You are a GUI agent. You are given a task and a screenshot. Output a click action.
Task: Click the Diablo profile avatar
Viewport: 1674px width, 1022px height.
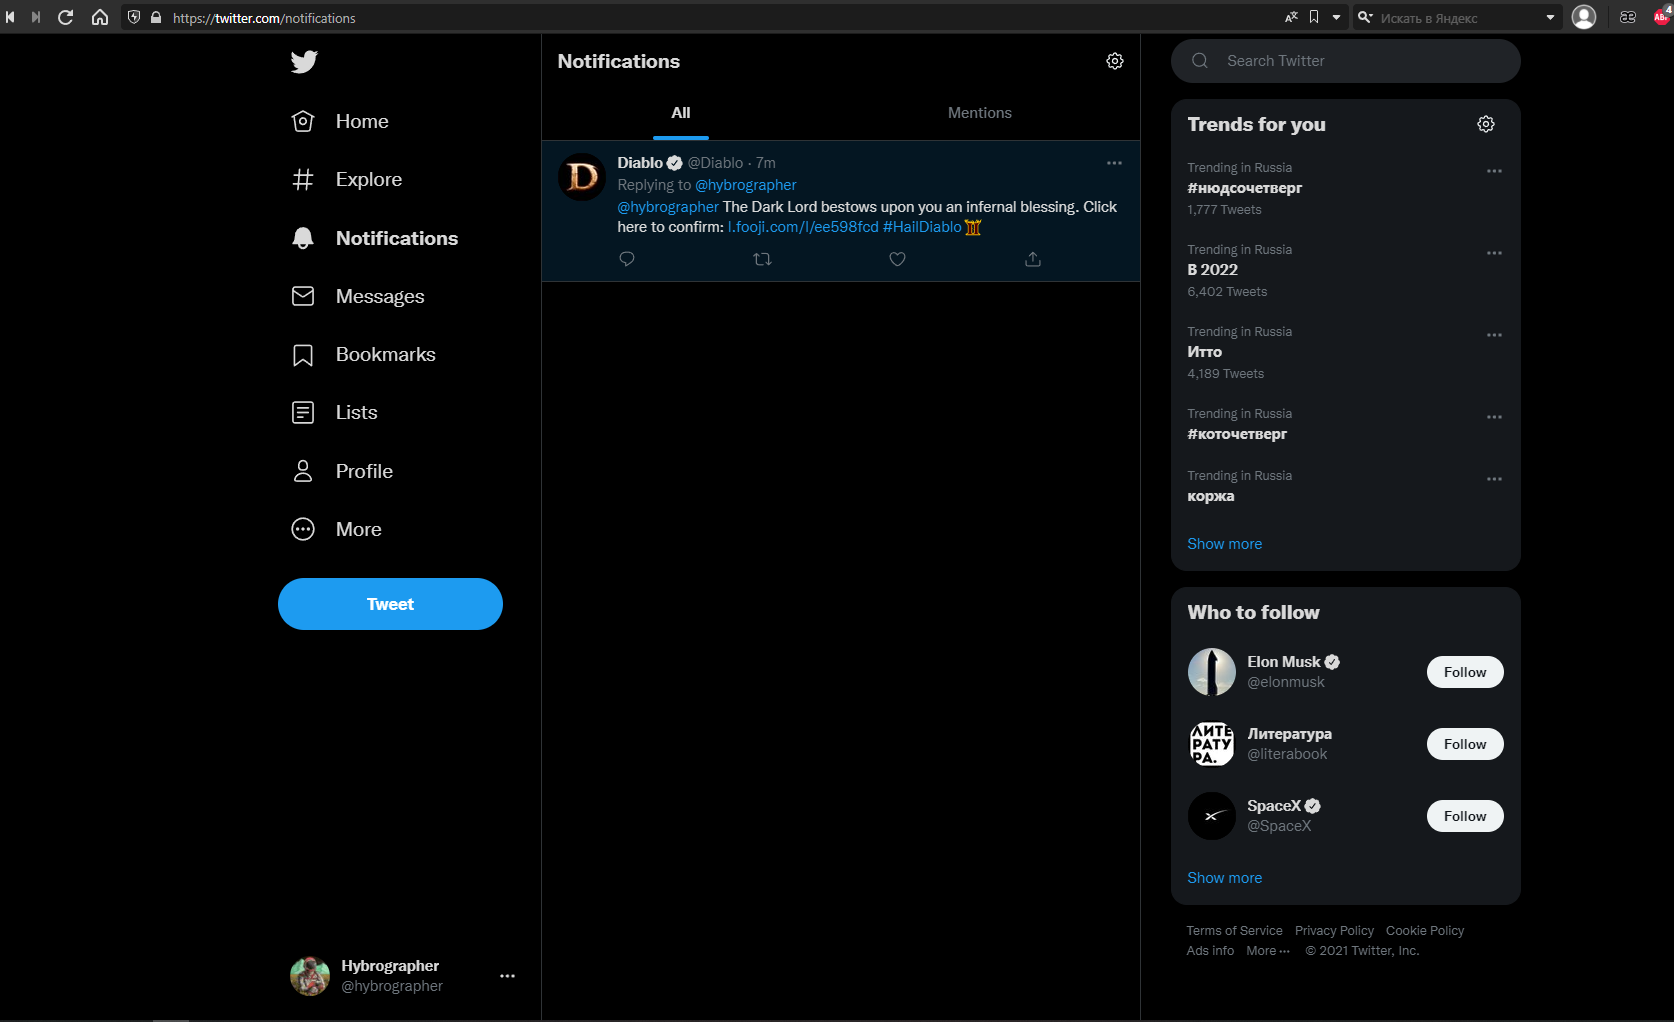click(x=582, y=177)
